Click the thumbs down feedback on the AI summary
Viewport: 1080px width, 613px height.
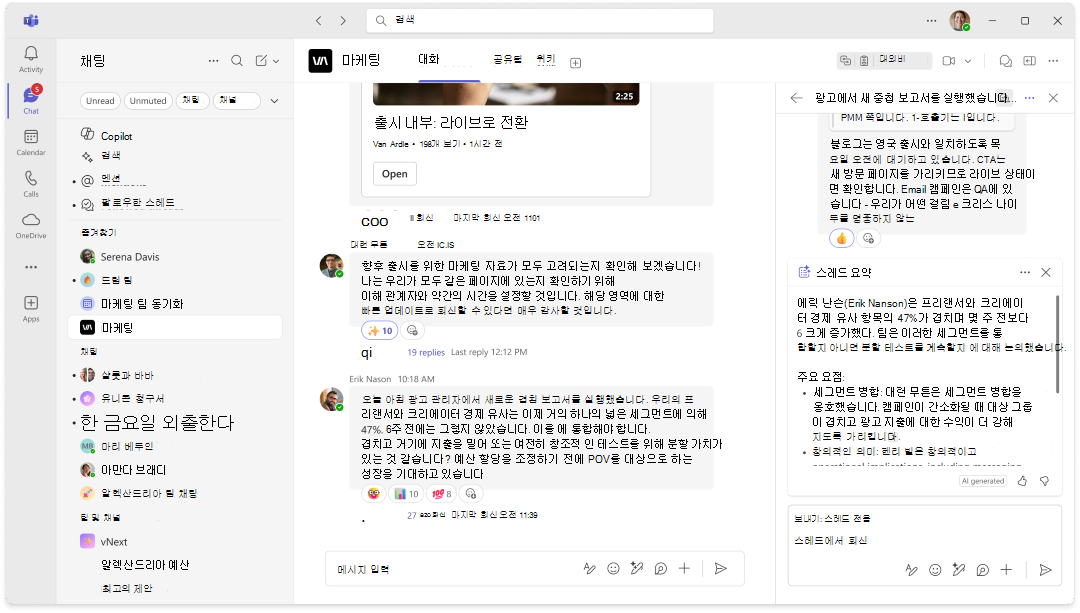coord(1044,481)
